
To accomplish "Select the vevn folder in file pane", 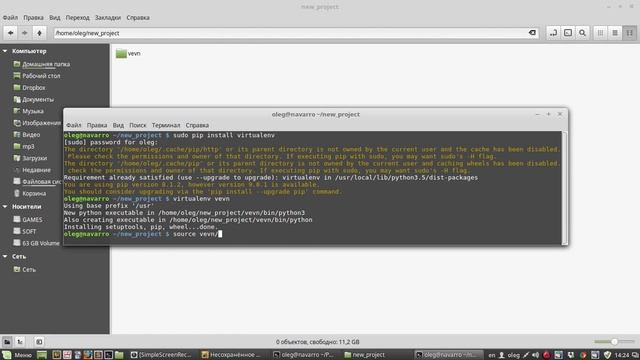I will pyautogui.click(x=128, y=53).
